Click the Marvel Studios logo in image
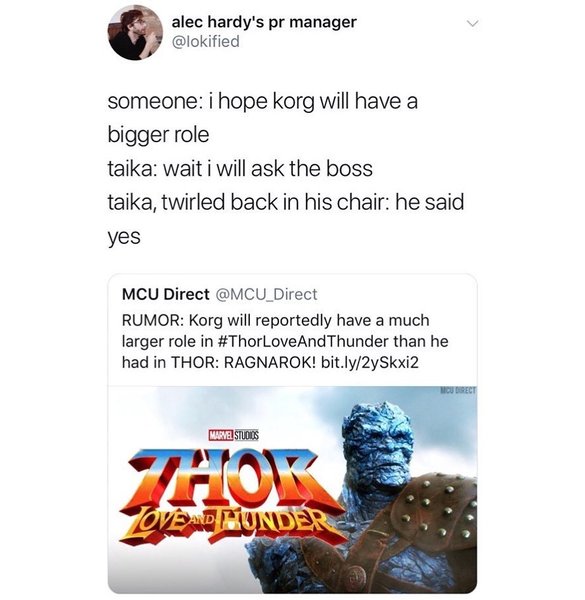Viewport: 585px width, 600px height. point(233,435)
